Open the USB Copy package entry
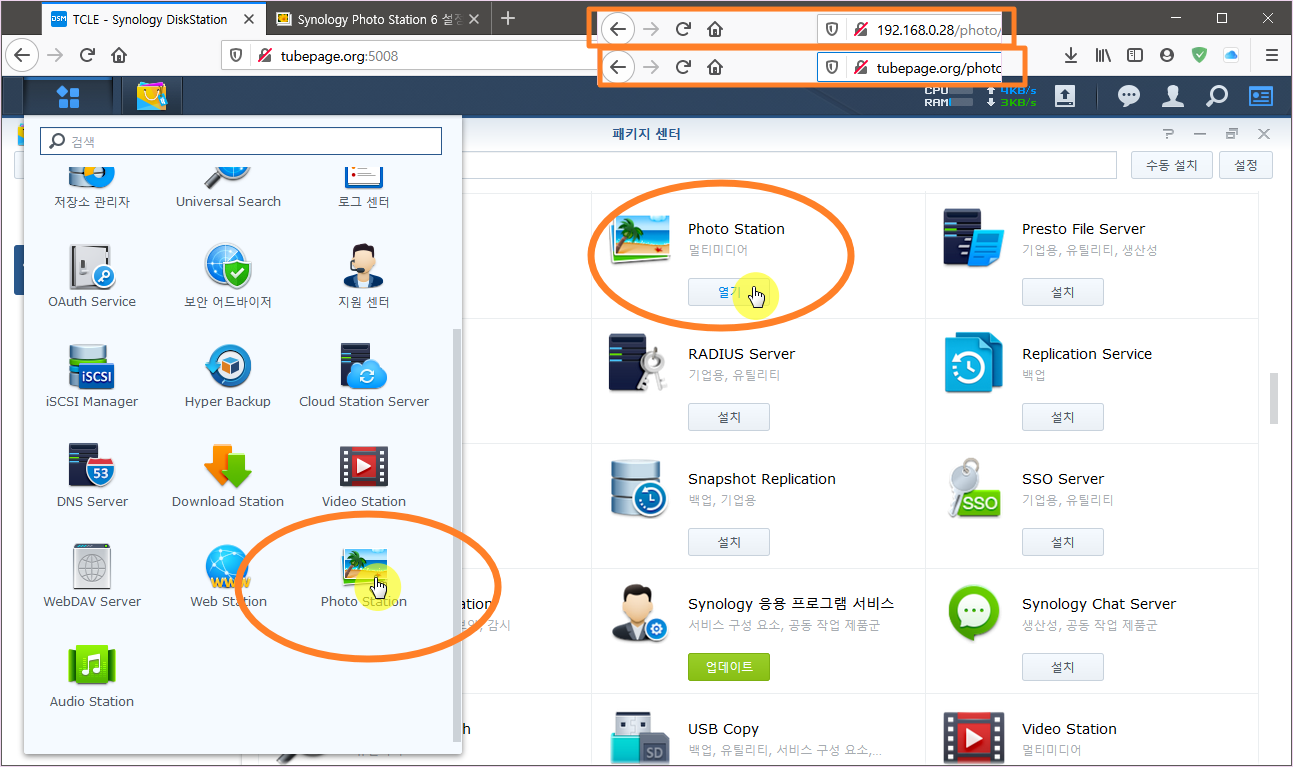The image size is (1293, 767). coord(758,731)
